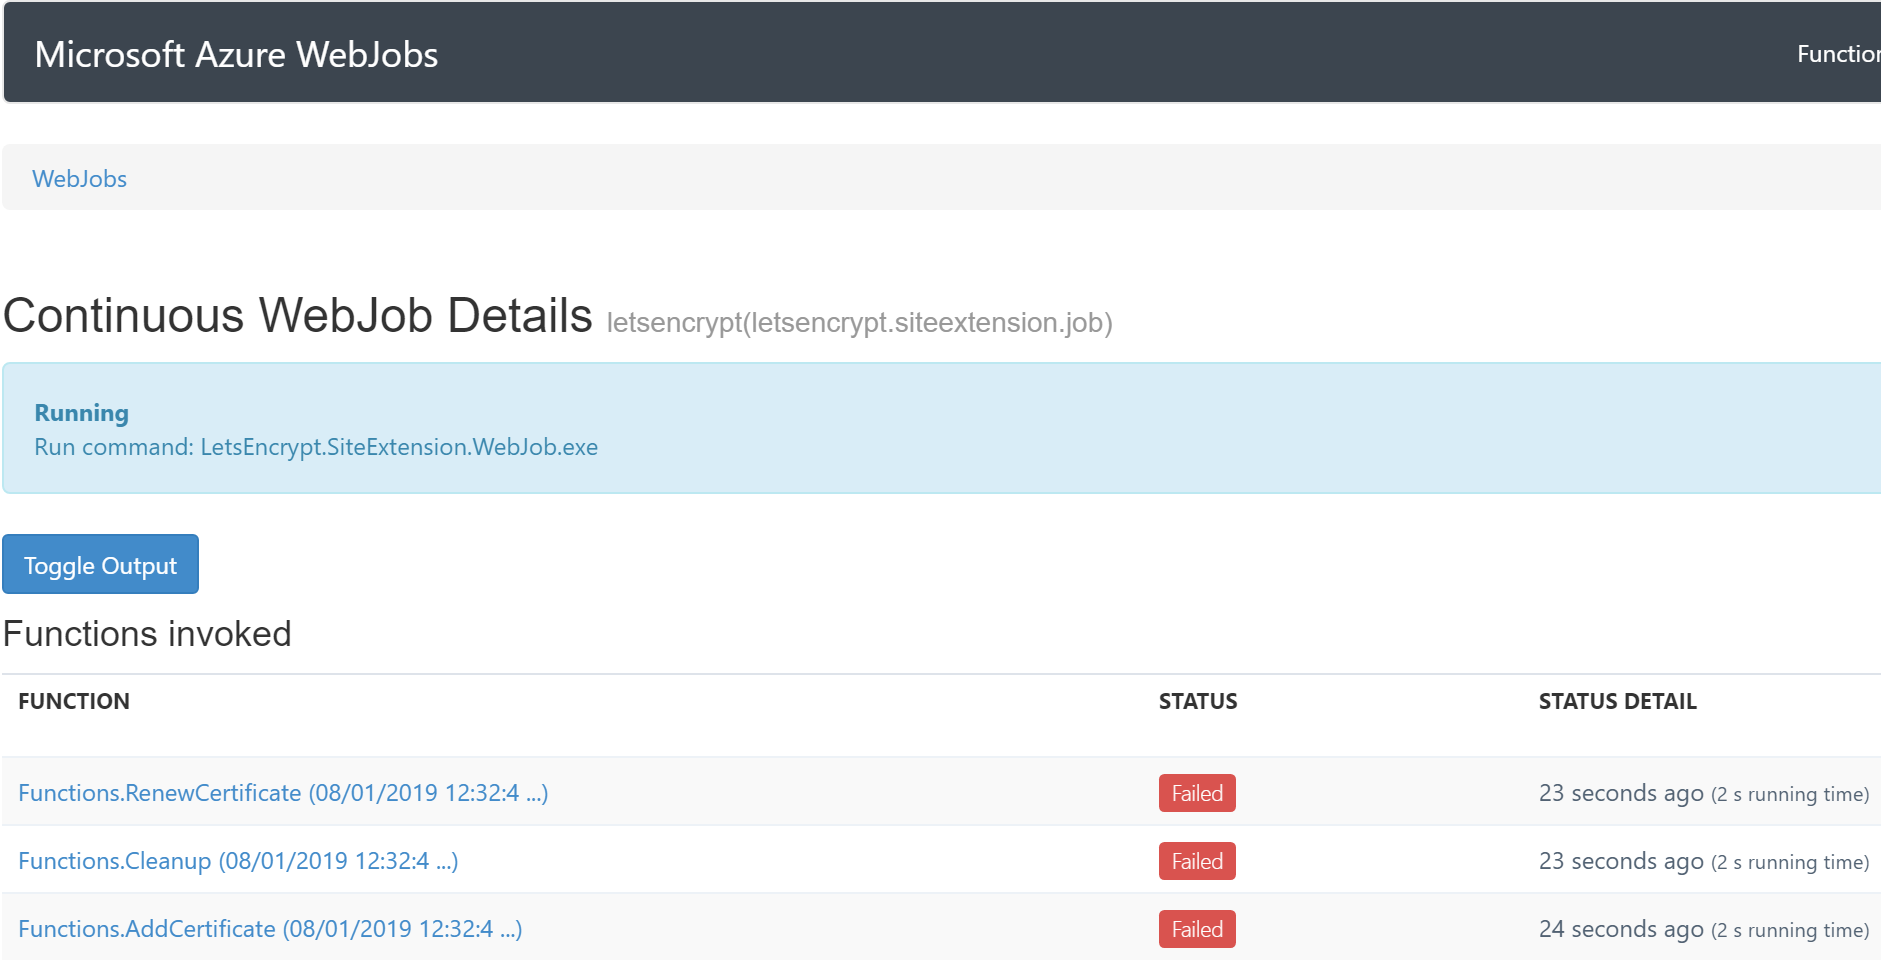Click the Failed badge for AddCertificate
The image size is (1881, 971).
pyautogui.click(x=1196, y=929)
